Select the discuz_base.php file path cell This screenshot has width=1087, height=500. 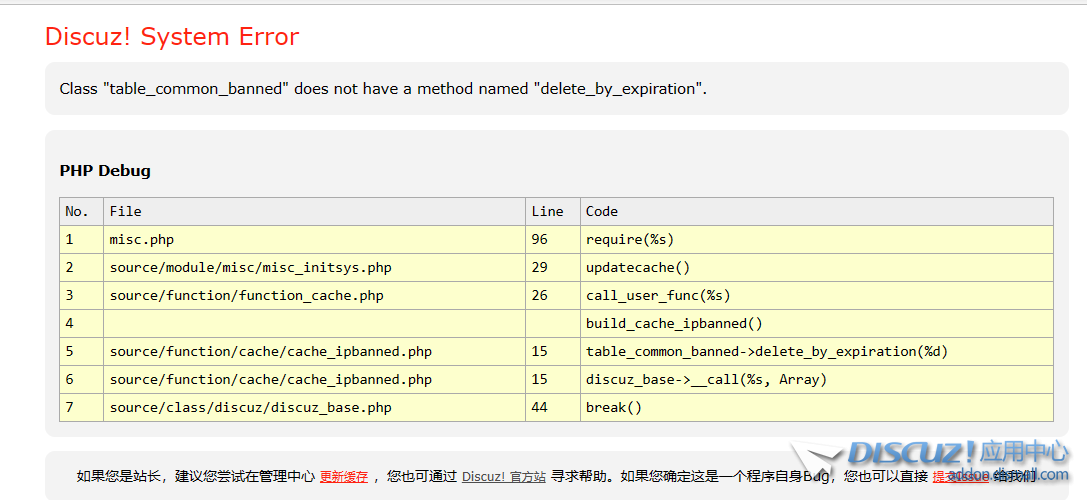[250, 408]
